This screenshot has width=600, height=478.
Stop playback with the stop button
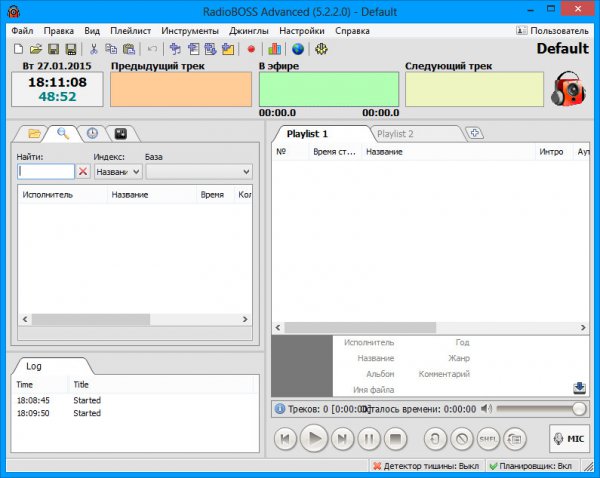click(395, 439)
